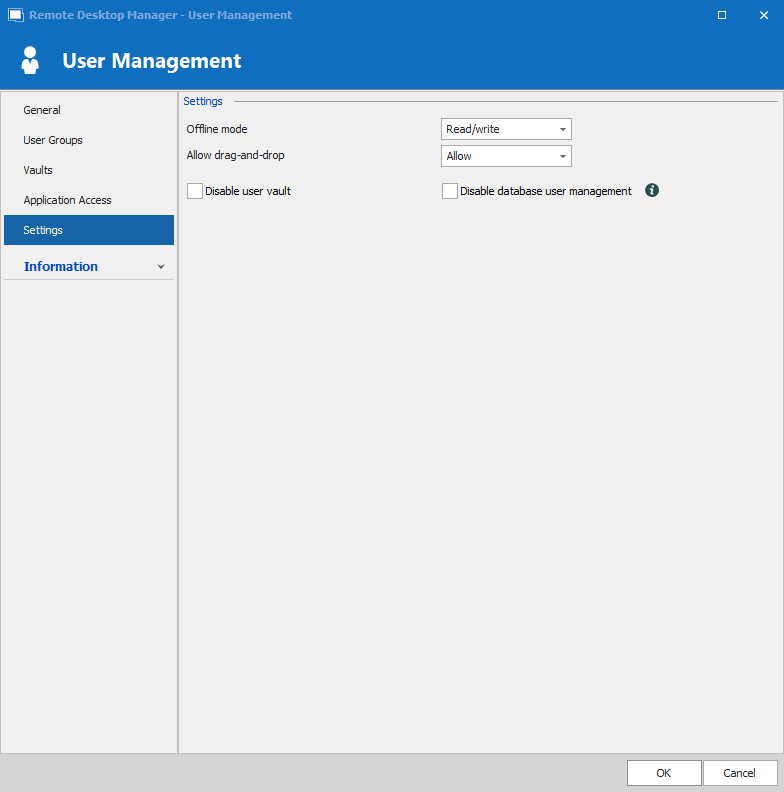Screen dimensions: 784x792
Task: Click the Information section heading text
Action: click(x=61, y=267)
